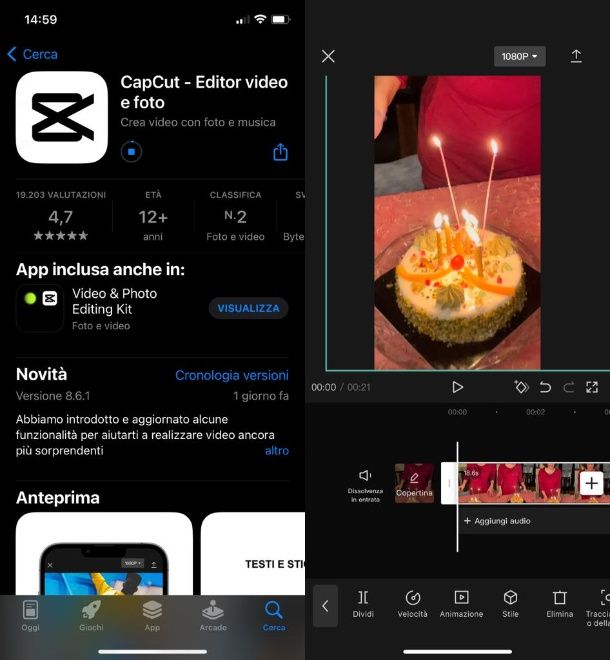Stop the CapCut download in progress
This screenshot has height=660, width=610.
pos(131,152)
